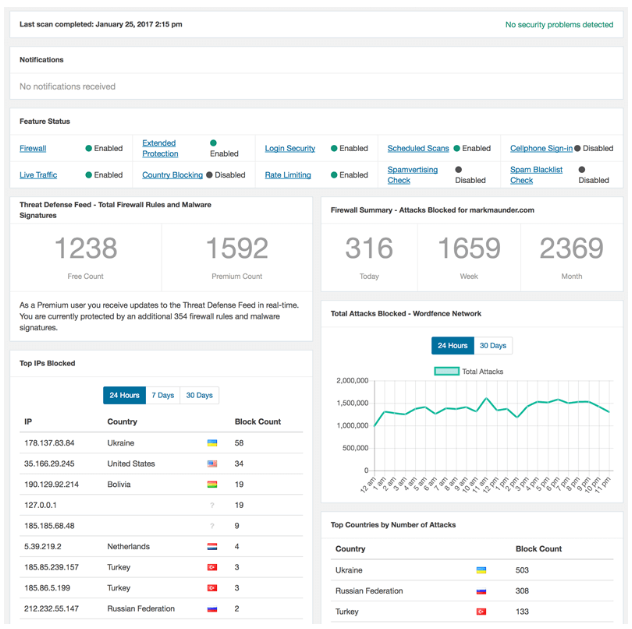The width and height of the screenshot is (632, 629).
Task: Click Ukraine flag in Top Countries table
Action: [x=481, y=570]
